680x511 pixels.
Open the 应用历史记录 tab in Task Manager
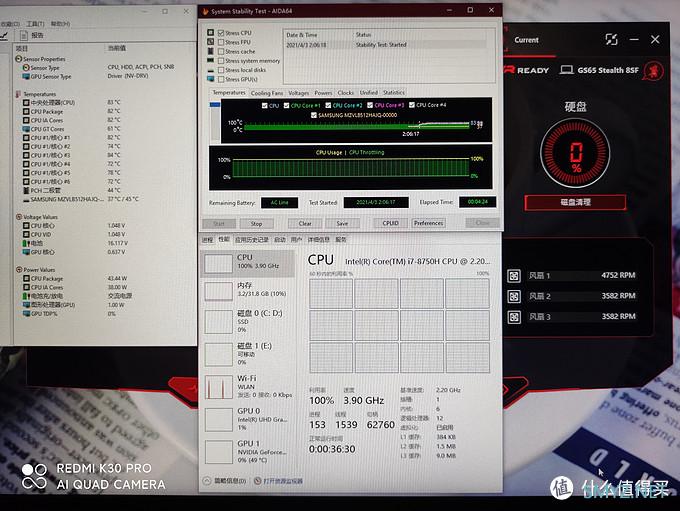tap(252, 239)
